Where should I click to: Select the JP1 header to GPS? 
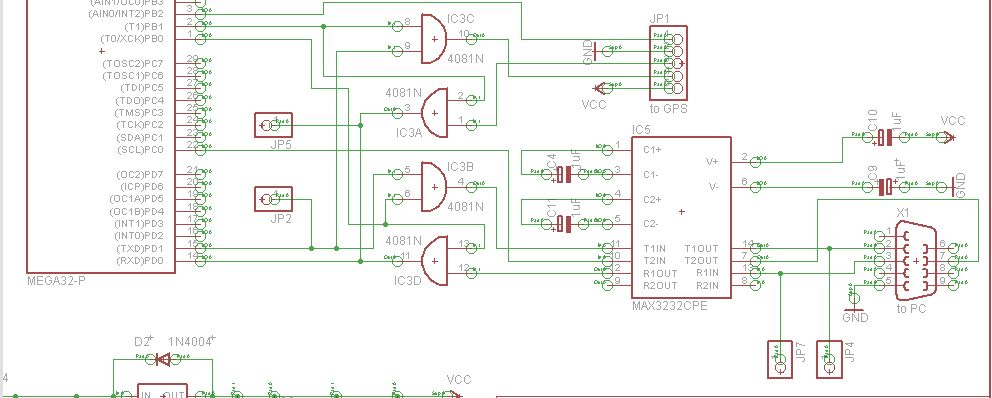click(668, 63)
